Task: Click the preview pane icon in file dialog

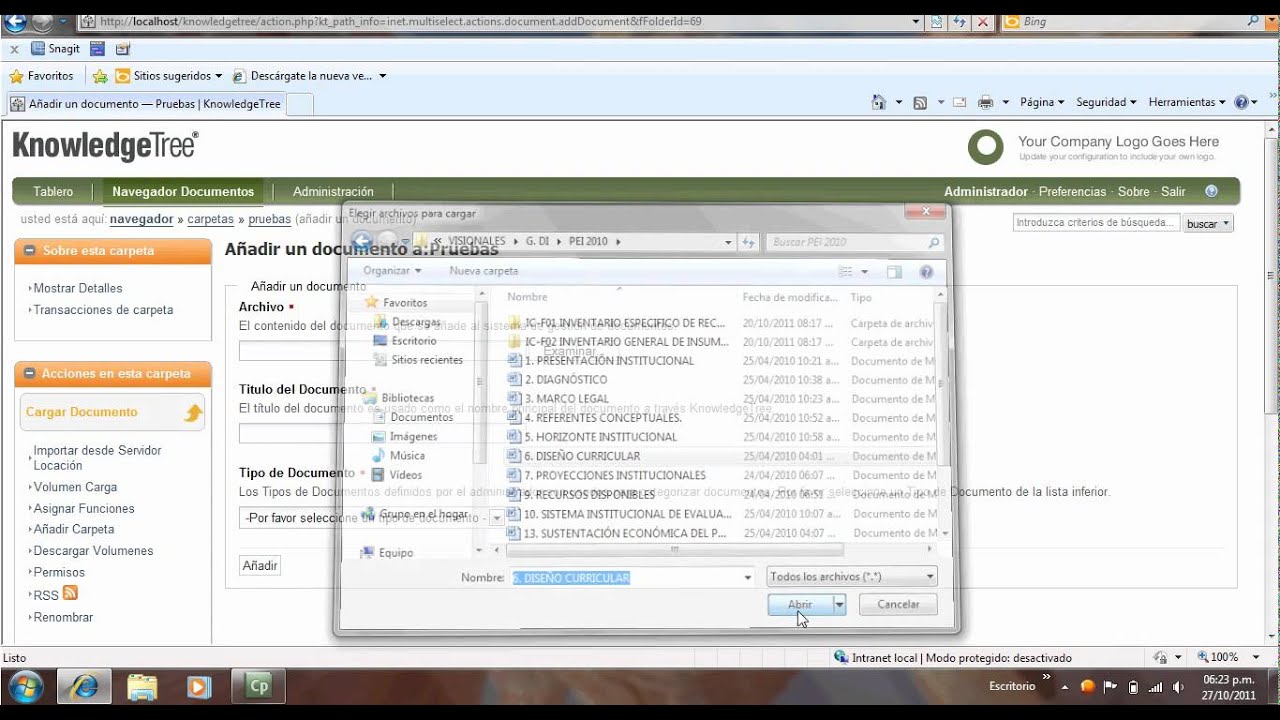Action: [894, 271]
